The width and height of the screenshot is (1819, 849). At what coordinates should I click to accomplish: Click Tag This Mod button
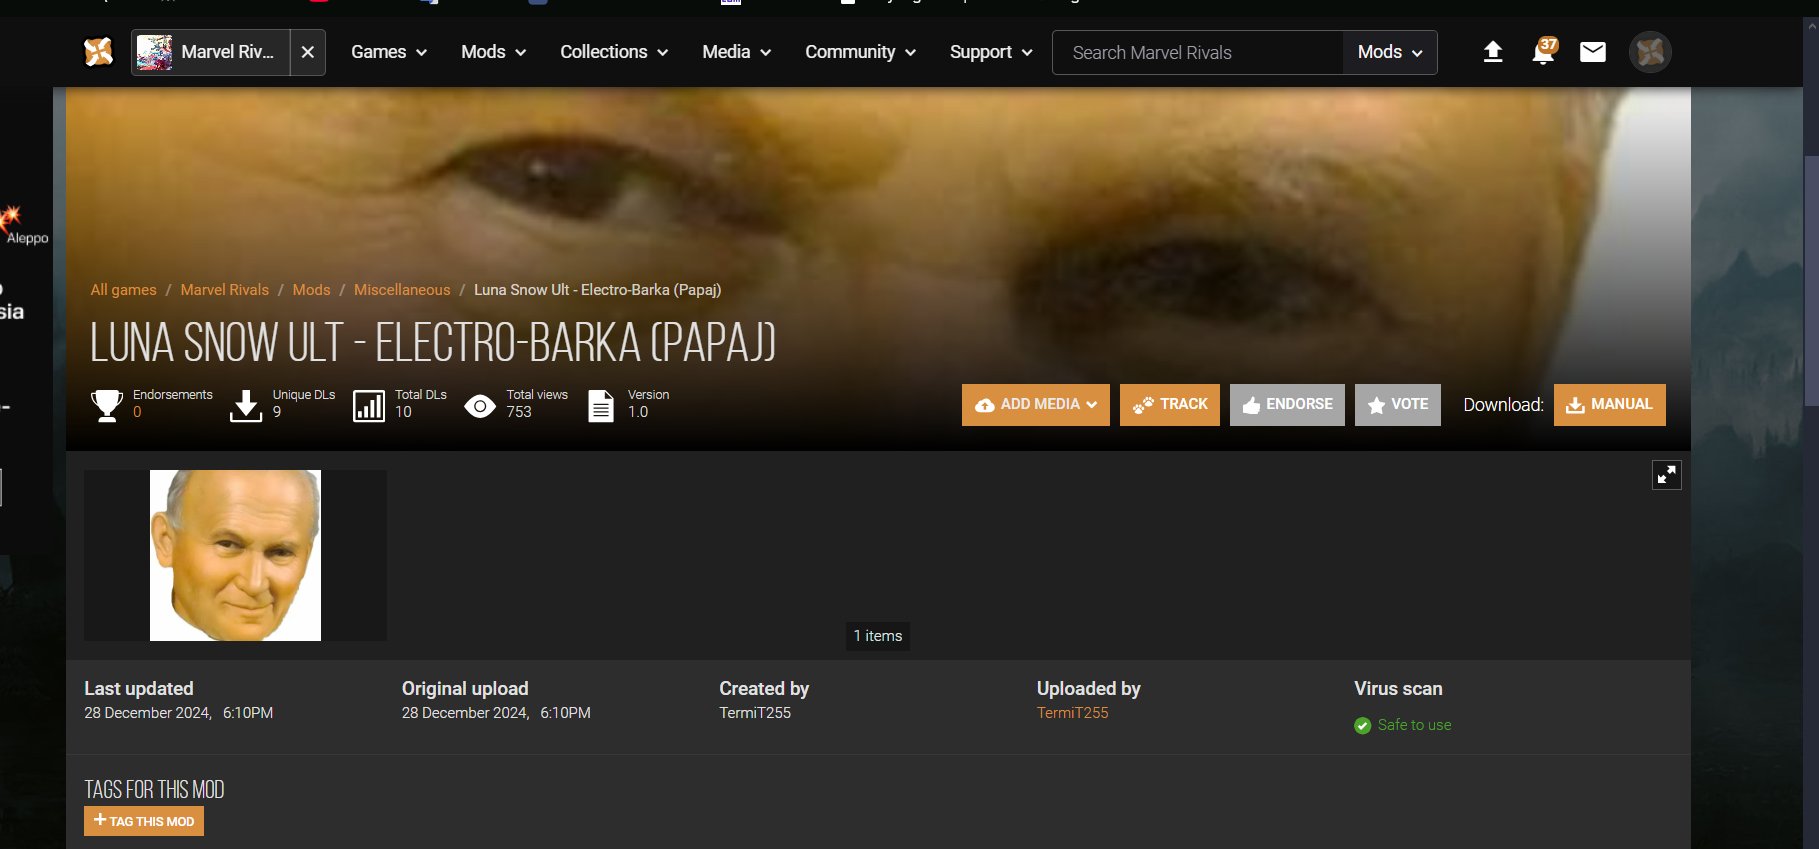(144, 821)
